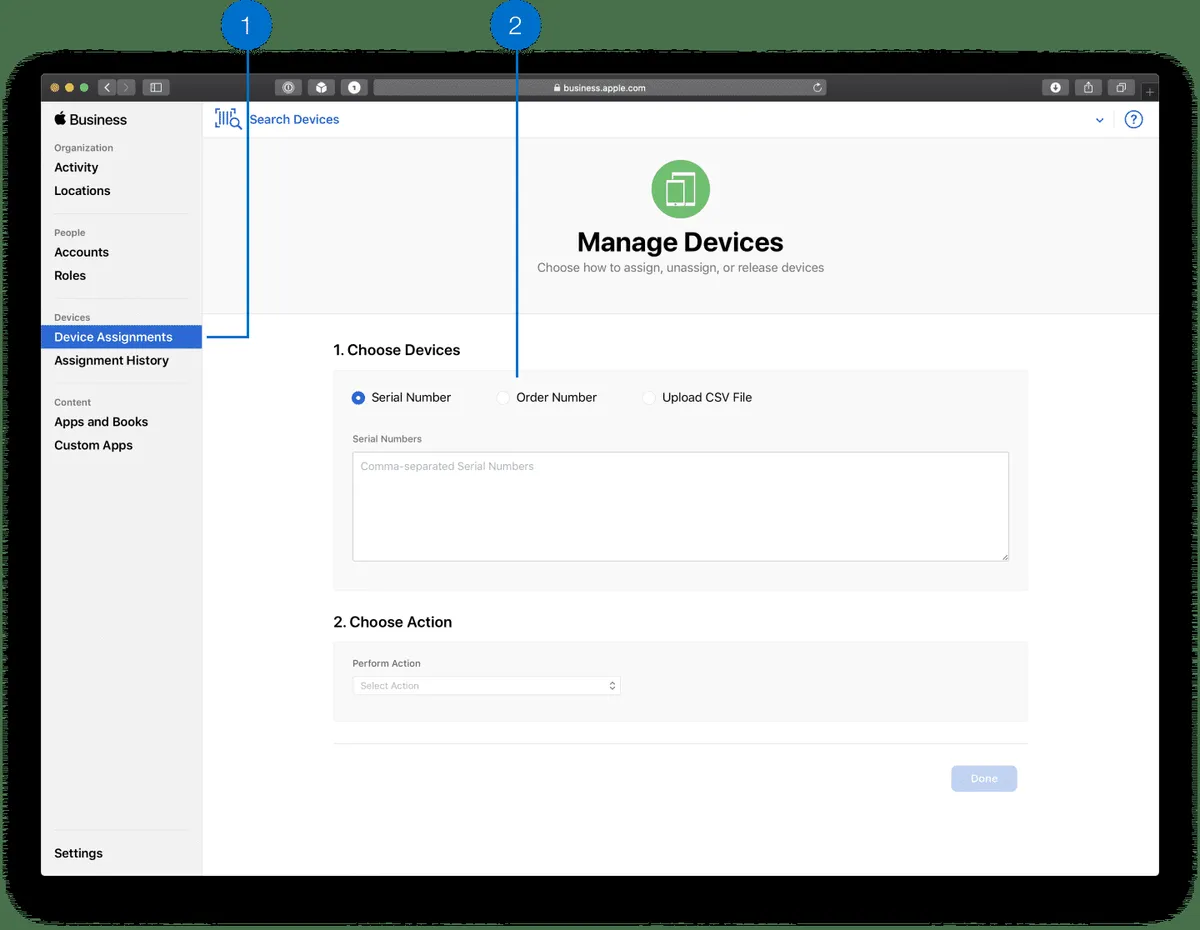The image size is (1200, 930).
Task: Click the barcode search devices icon
Action: coord(228,119)
